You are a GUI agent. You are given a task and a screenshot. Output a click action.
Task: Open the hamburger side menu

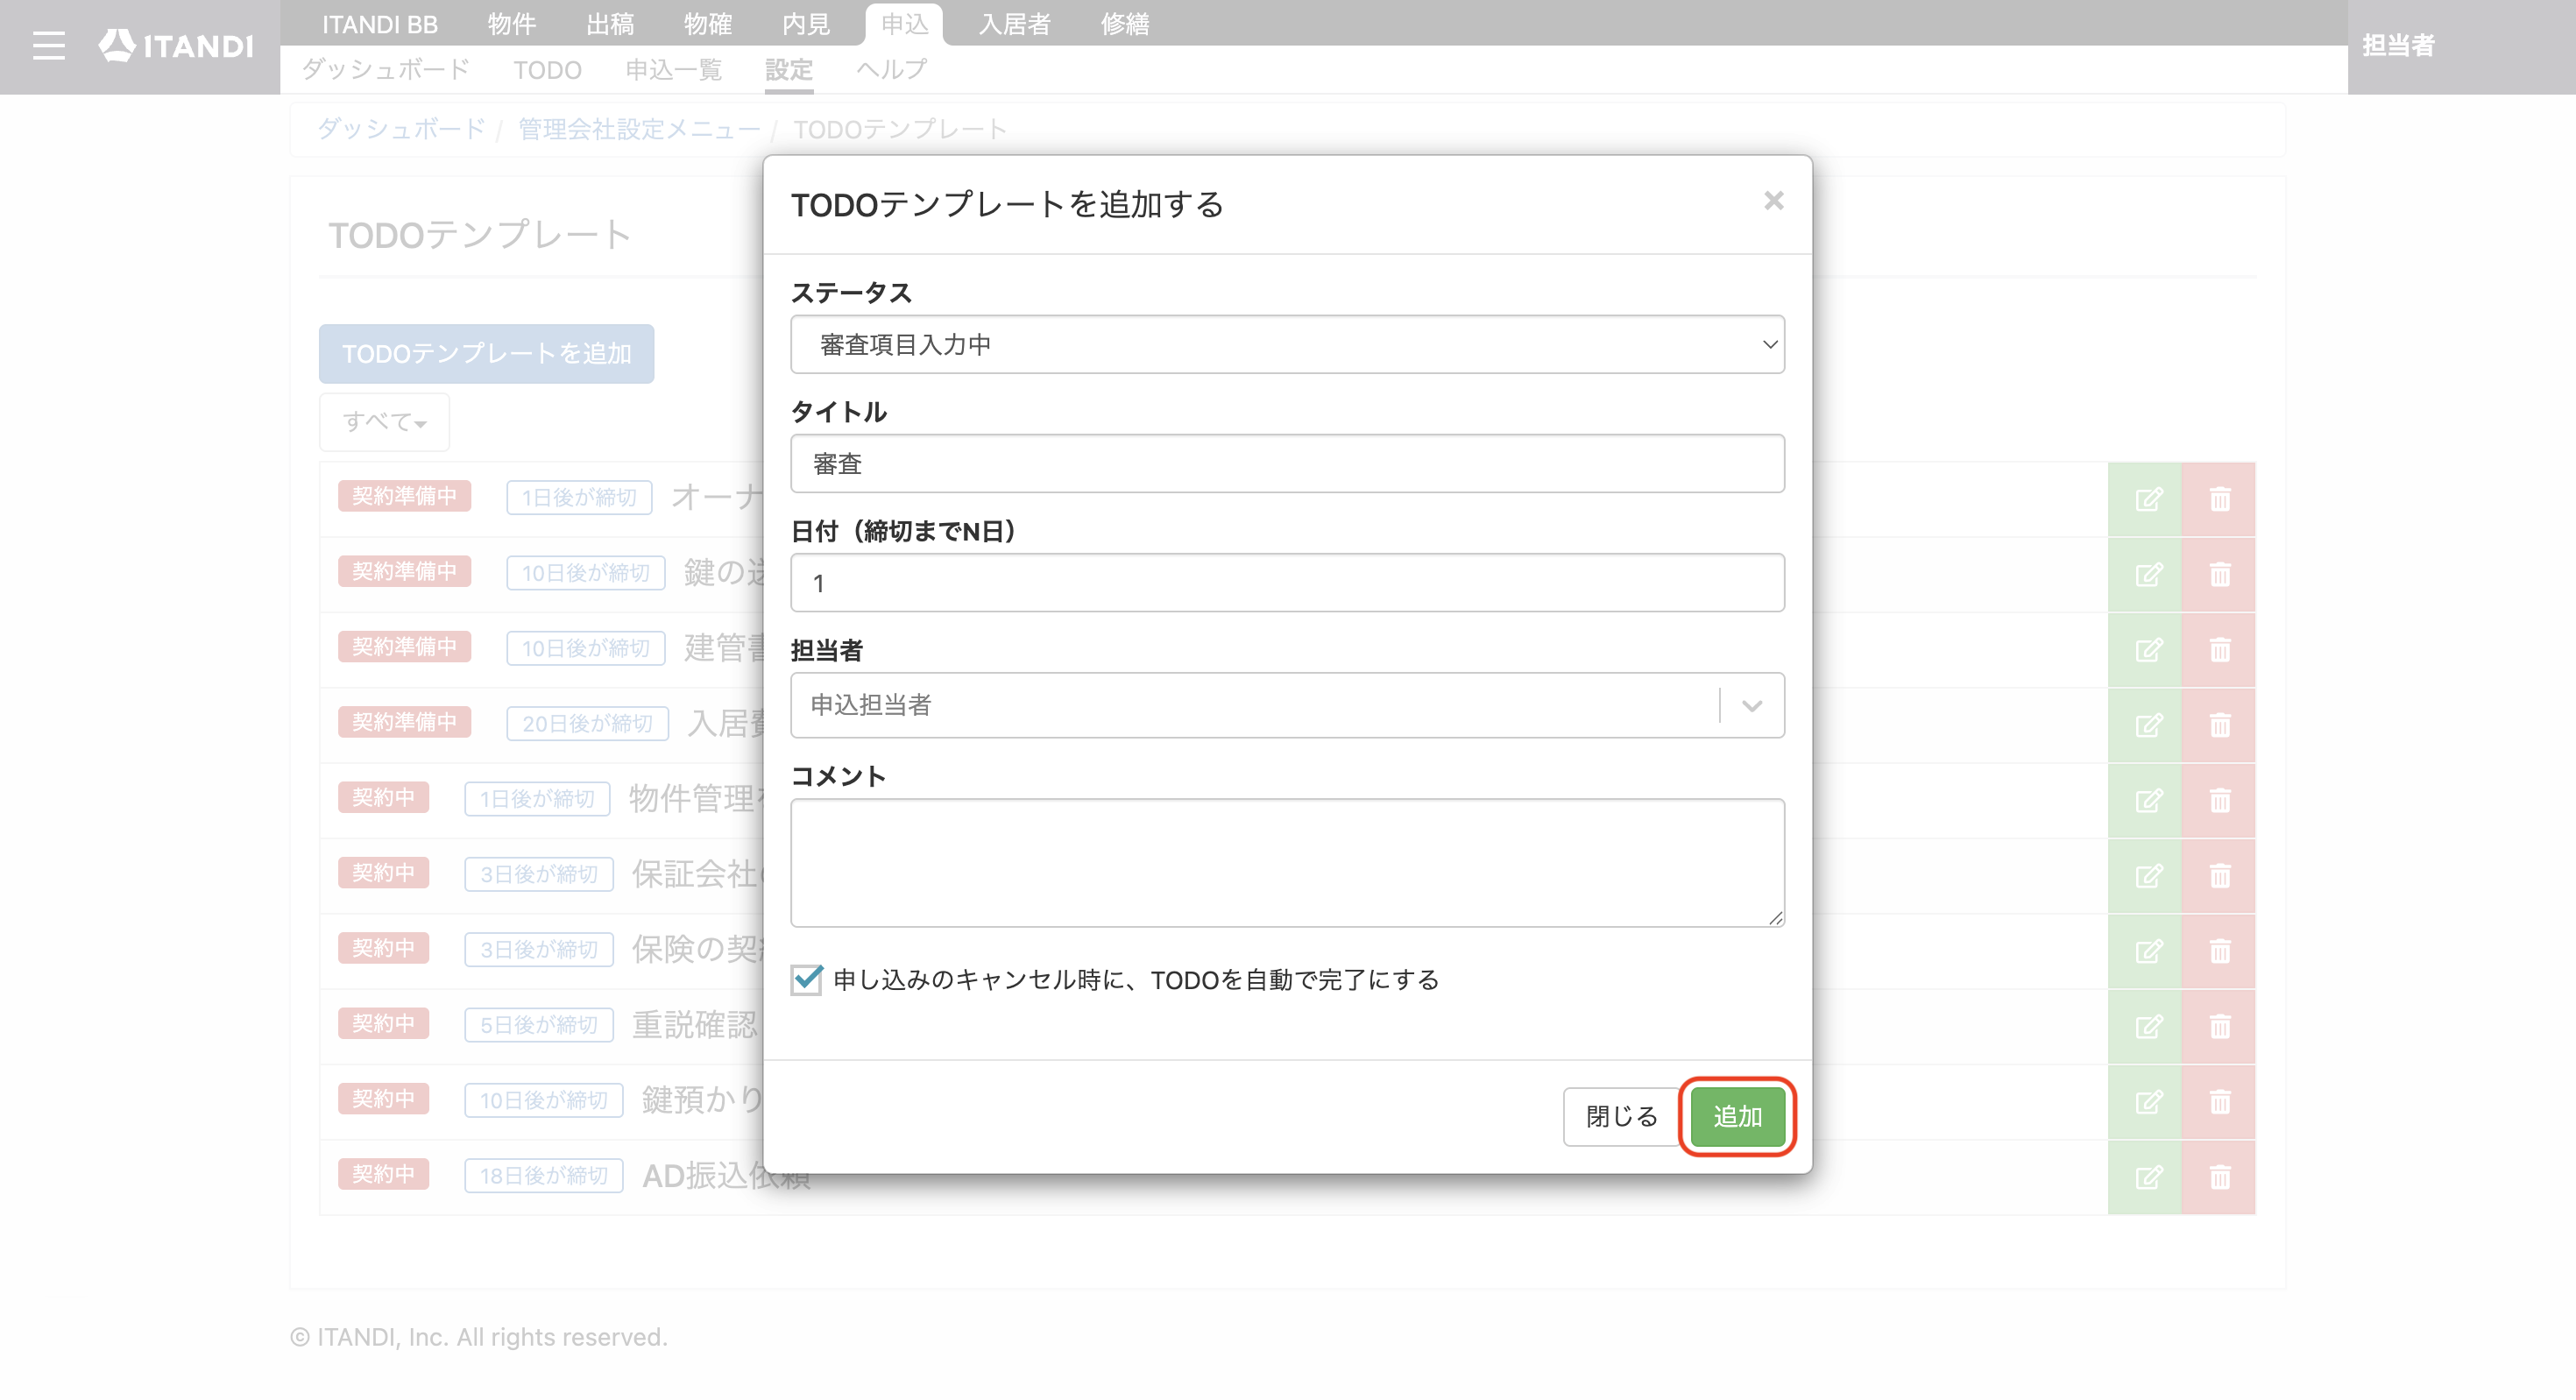click(x=48, y=46)
